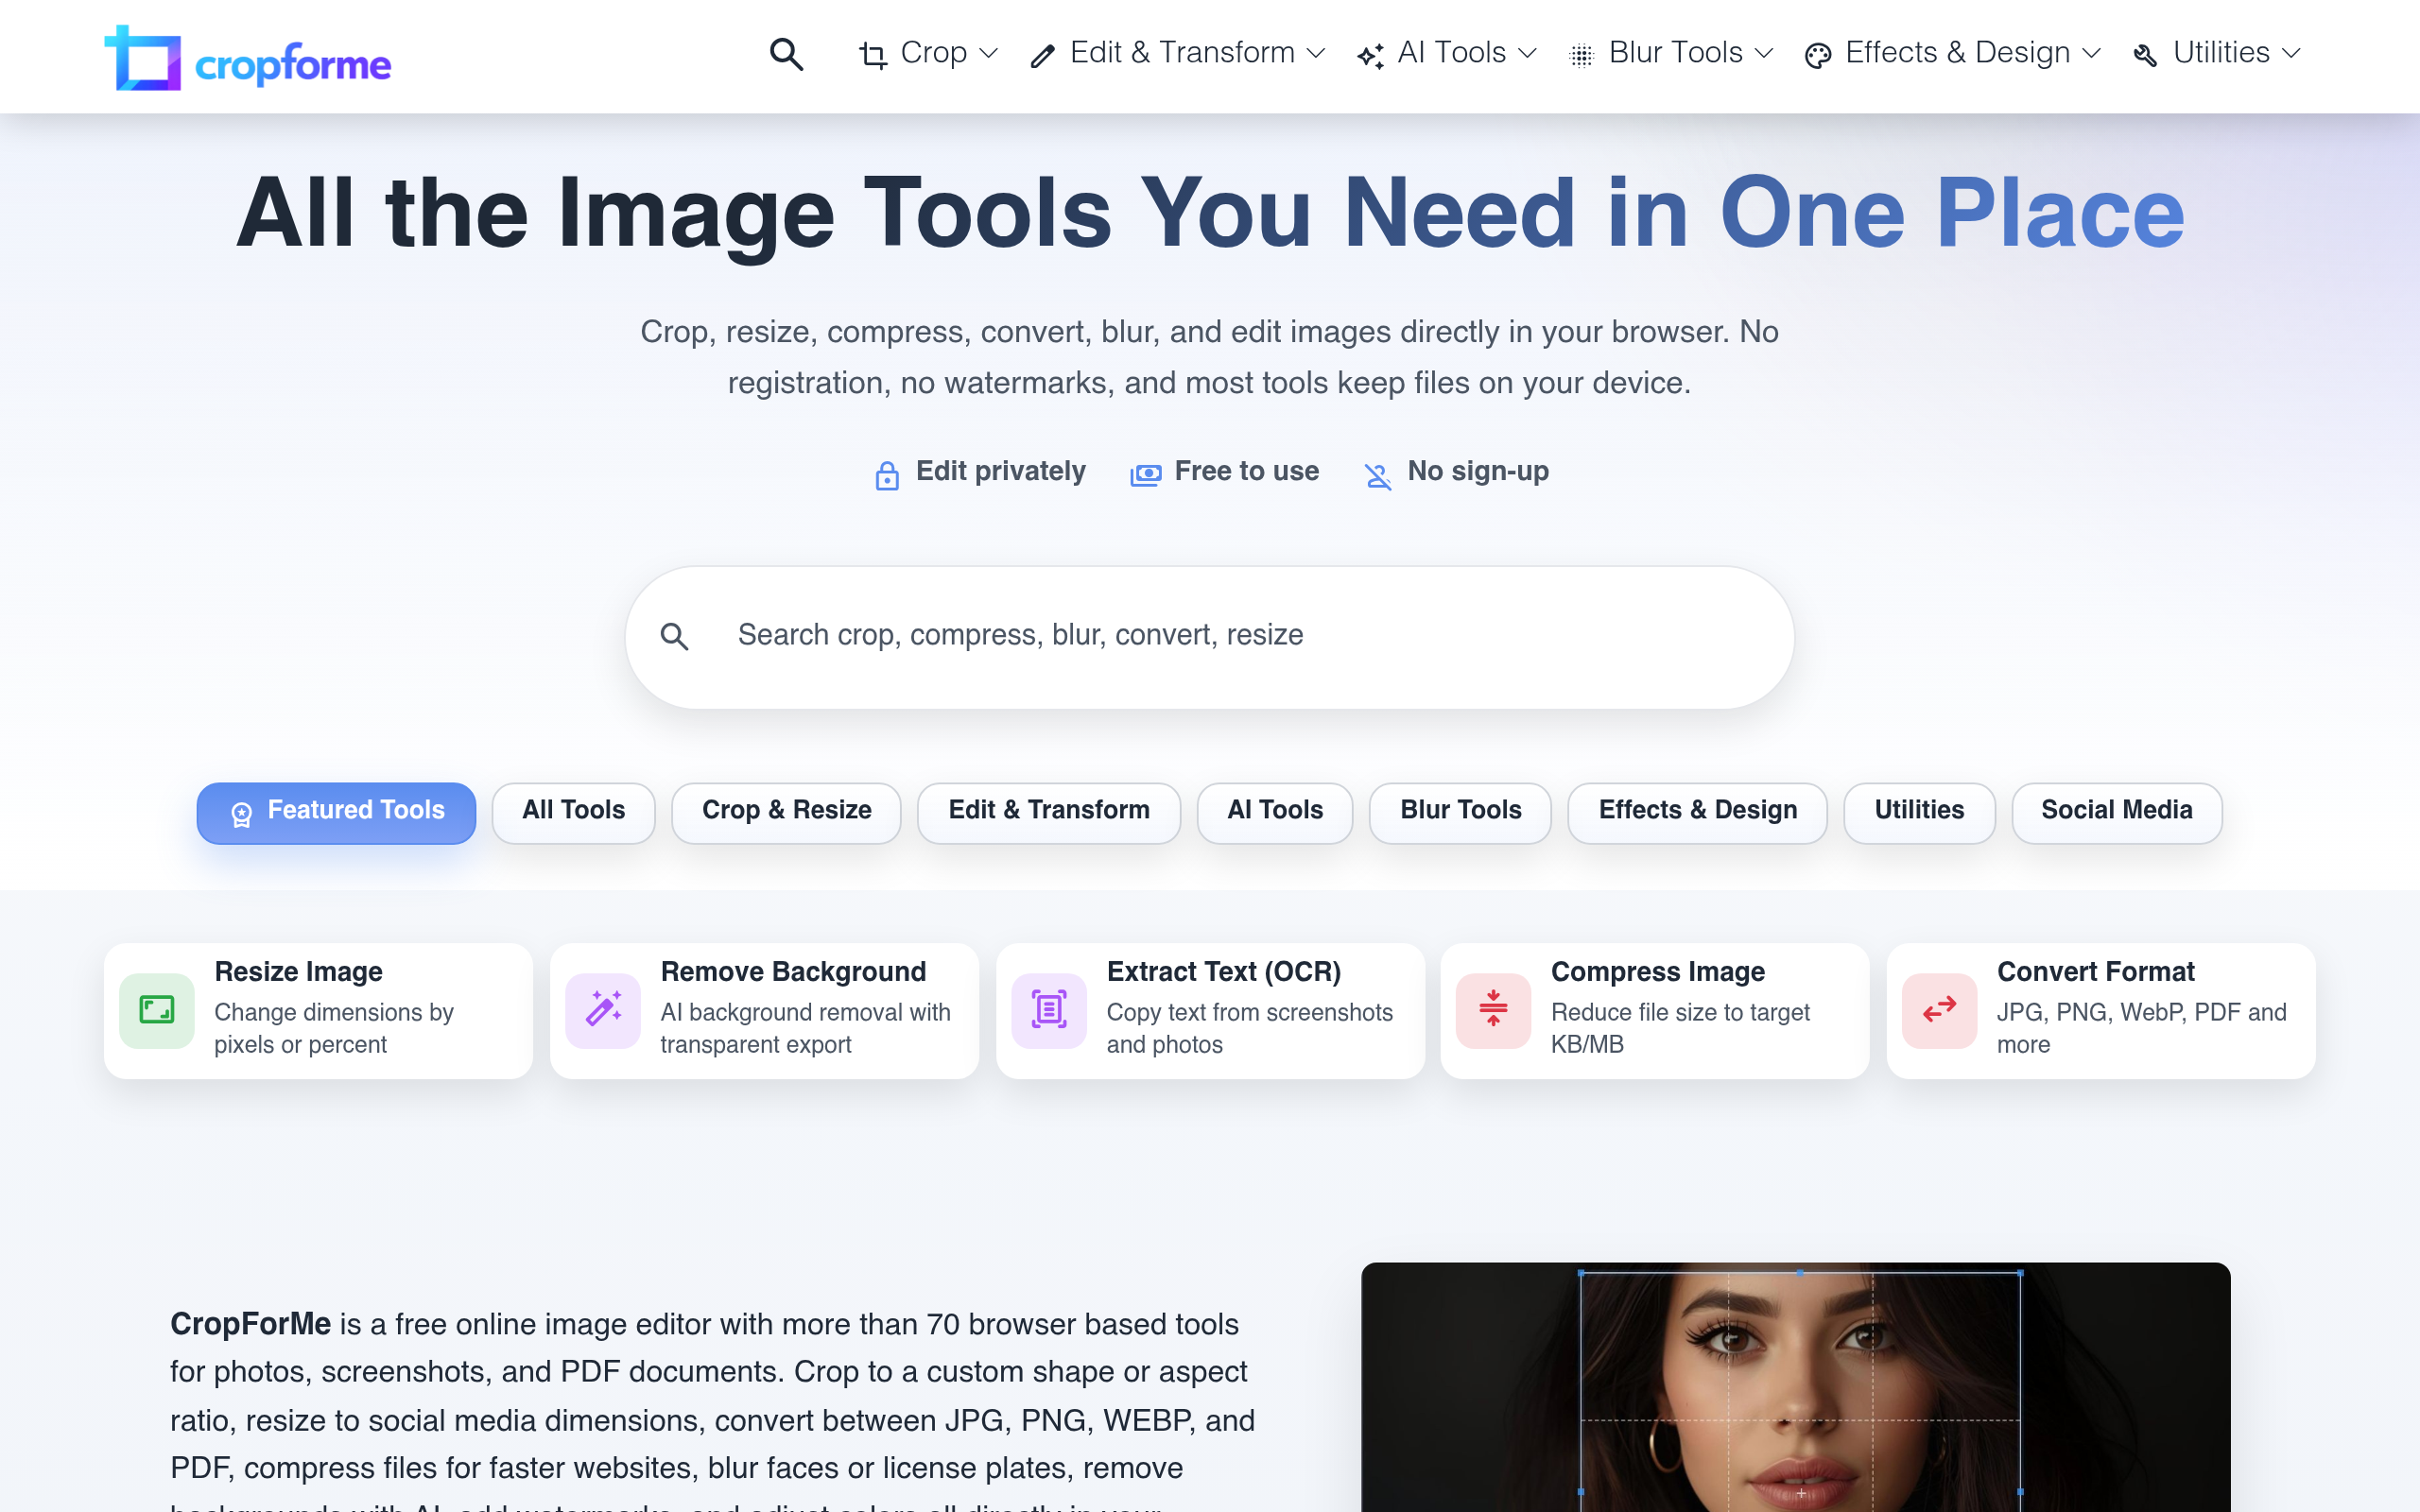
Task: Click the face crop preview image
Action: (1795, 1387)
